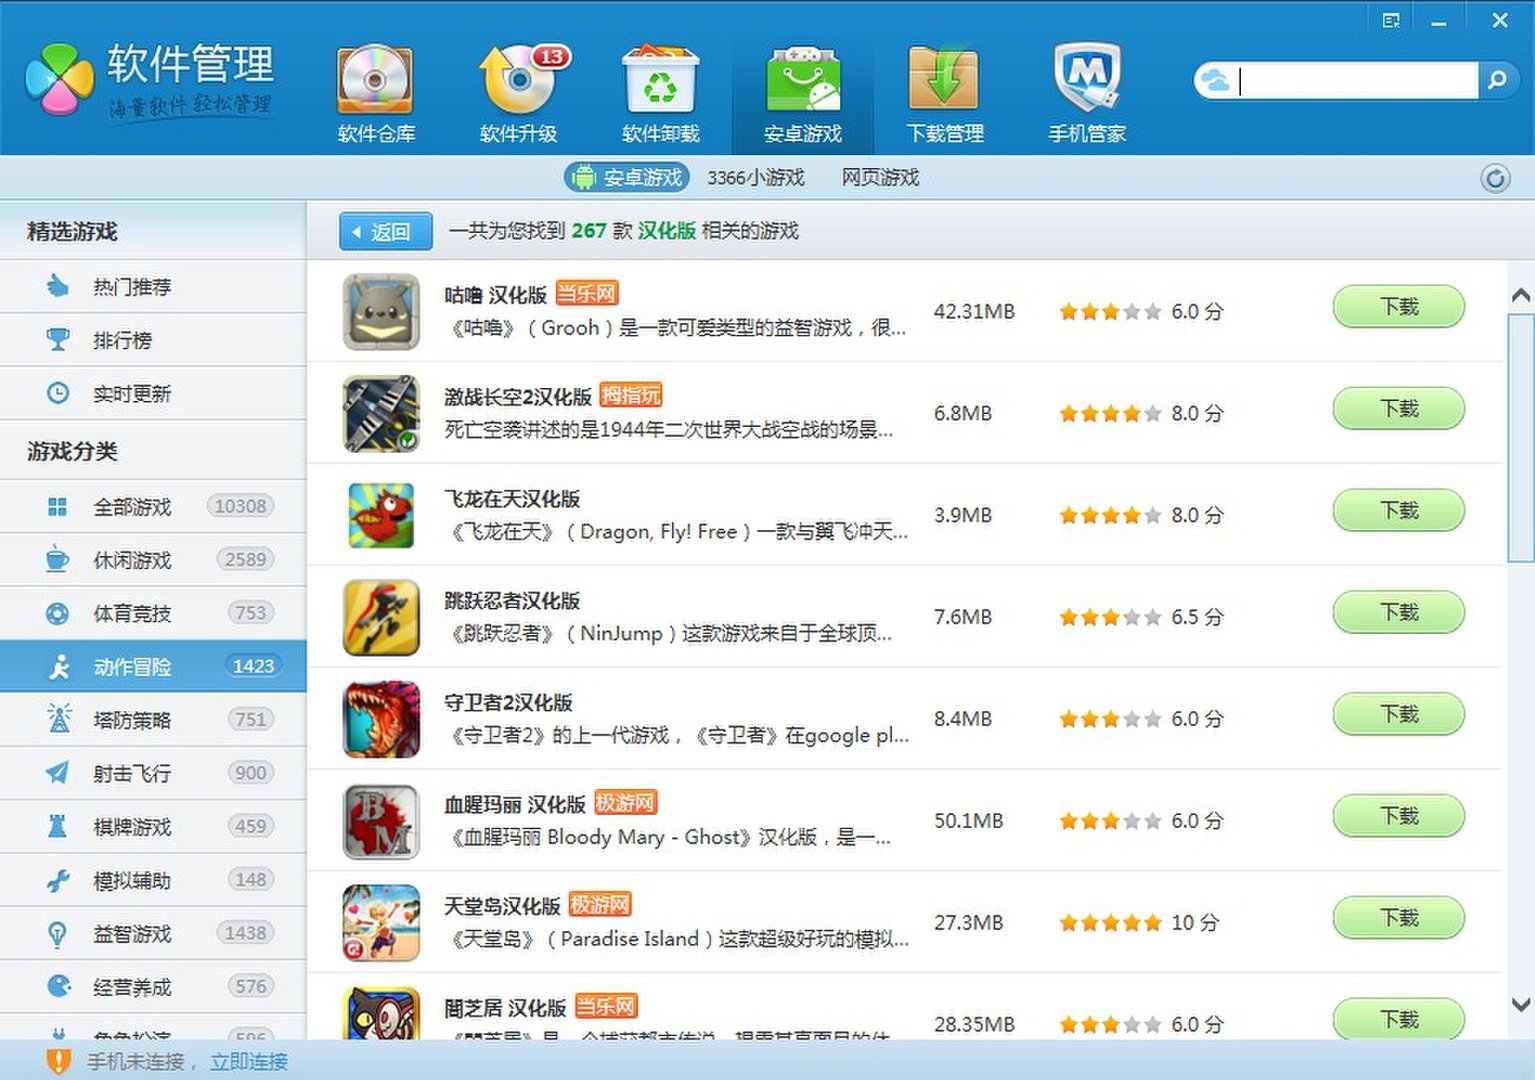Viewport: 1535px width, 1080px height.
Task: Launch 手机管家 from the toolbar
Action: [1086, 90]
